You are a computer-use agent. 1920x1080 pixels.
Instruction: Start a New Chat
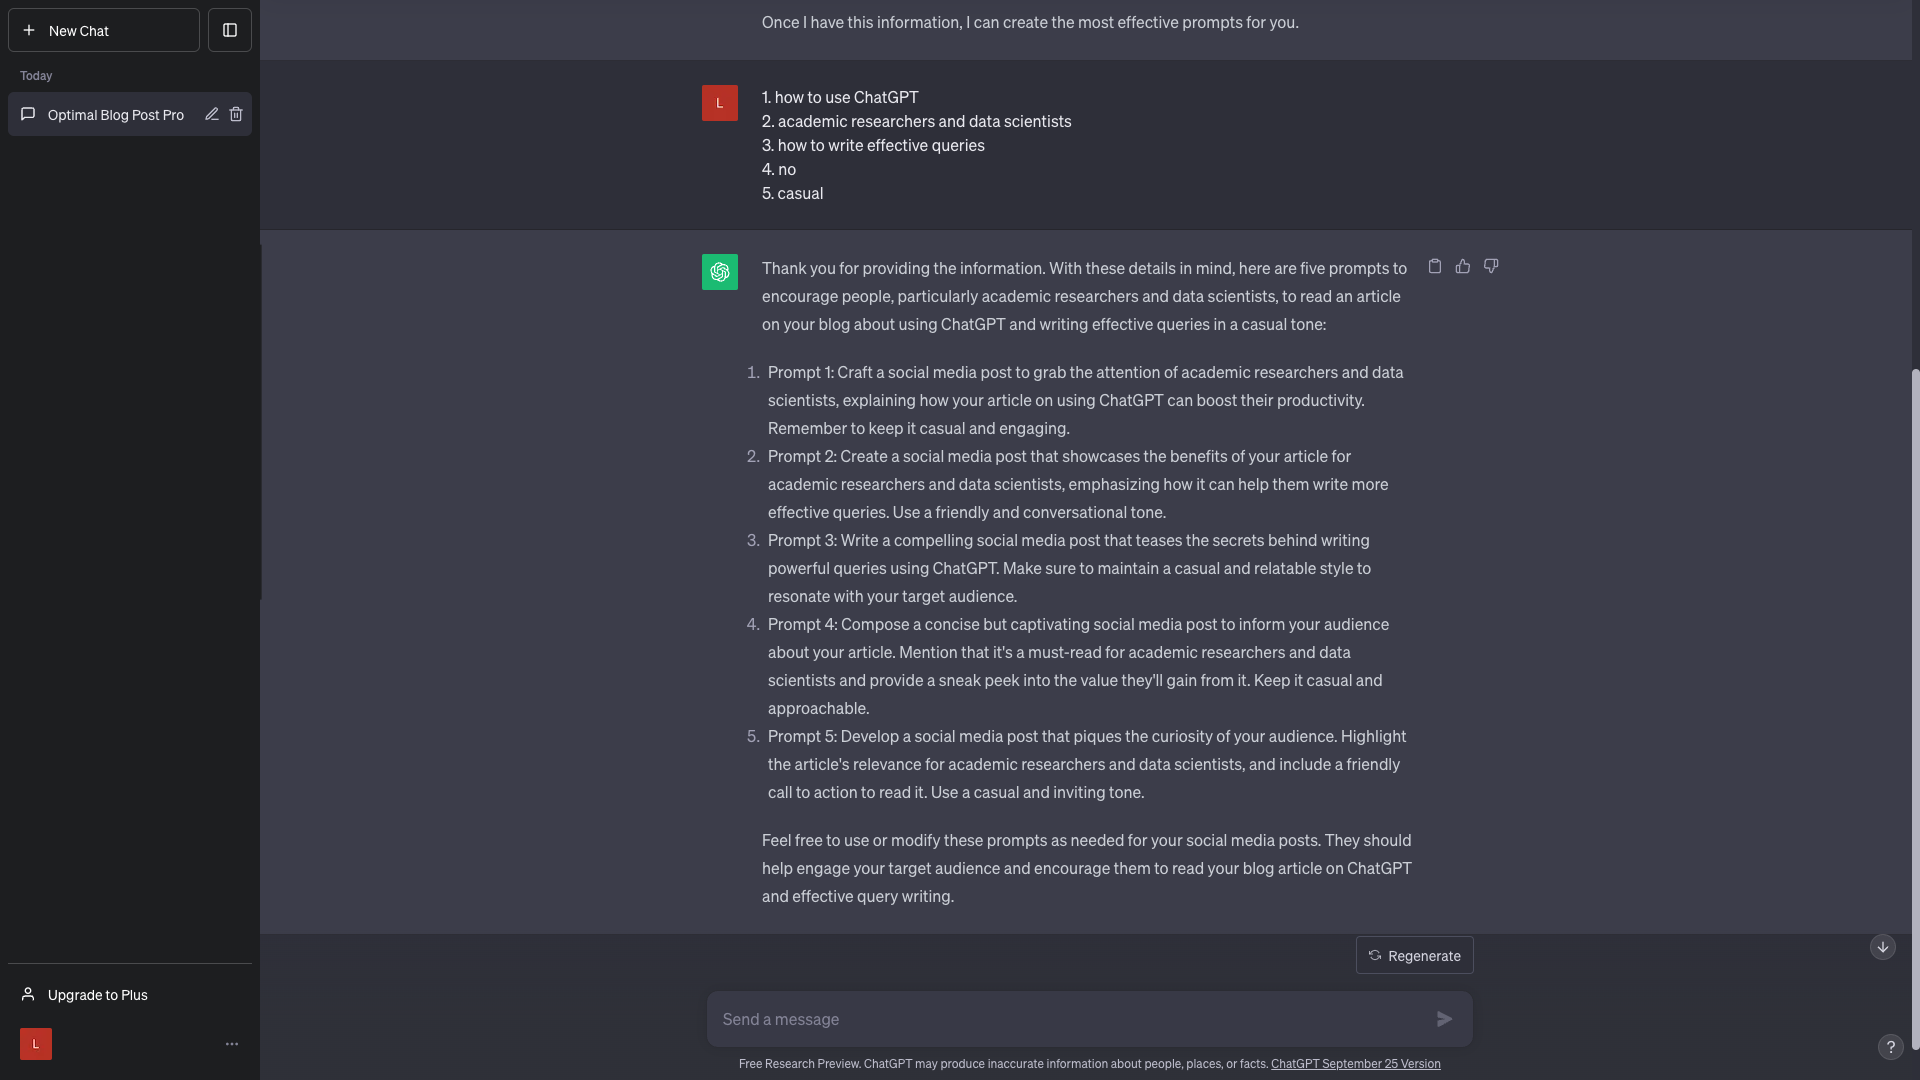[104, 30]
